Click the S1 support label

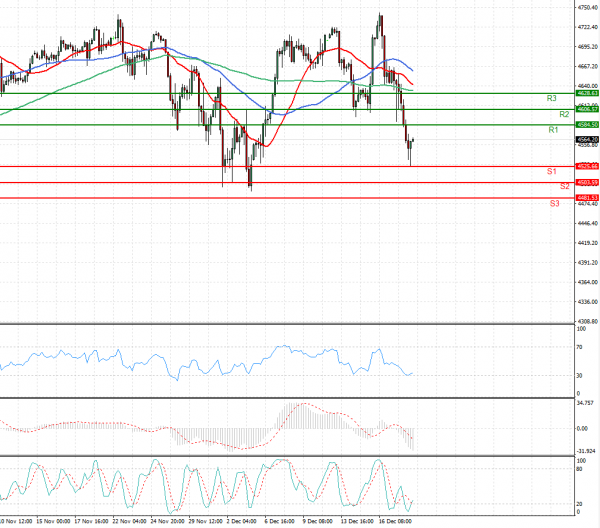551,171
